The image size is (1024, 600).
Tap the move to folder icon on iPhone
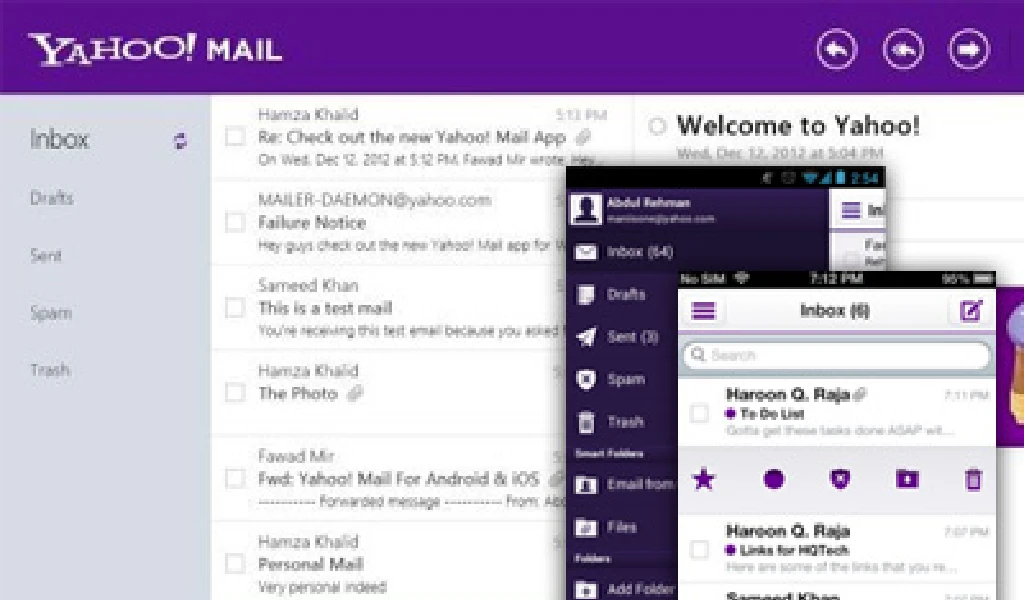907,480
